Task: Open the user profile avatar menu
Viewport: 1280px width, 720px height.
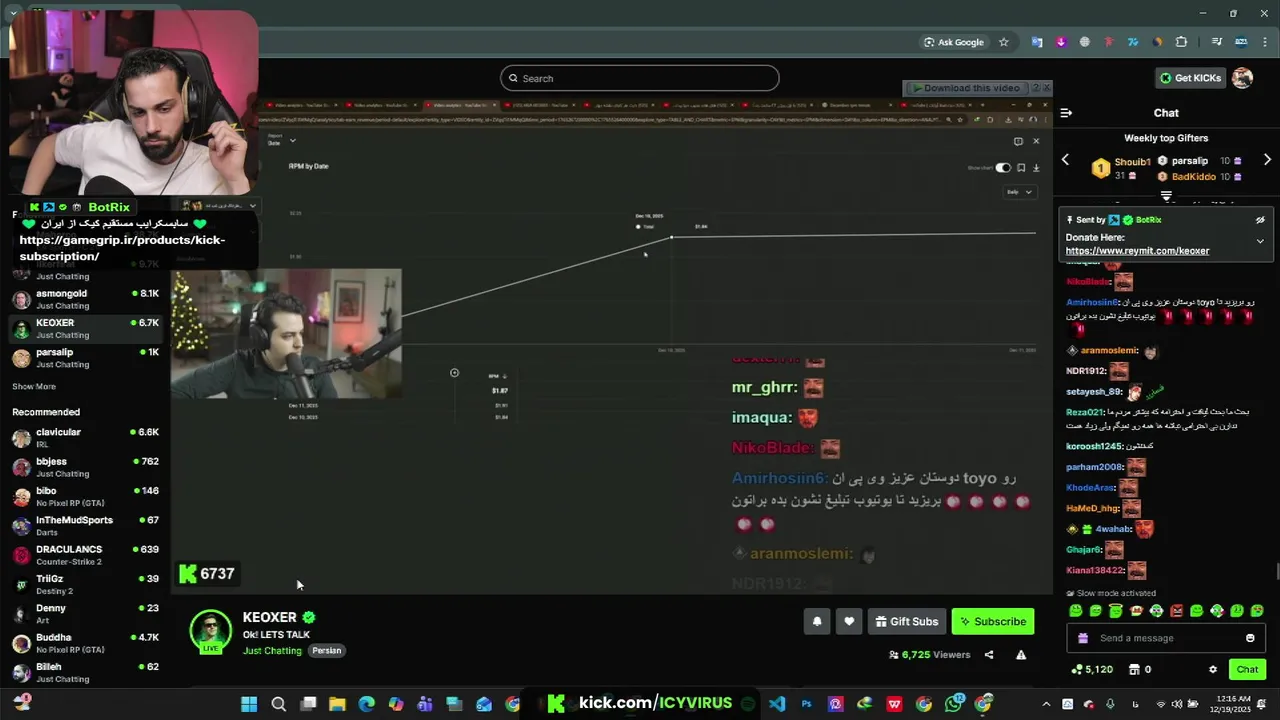Action: (1243, 78)
